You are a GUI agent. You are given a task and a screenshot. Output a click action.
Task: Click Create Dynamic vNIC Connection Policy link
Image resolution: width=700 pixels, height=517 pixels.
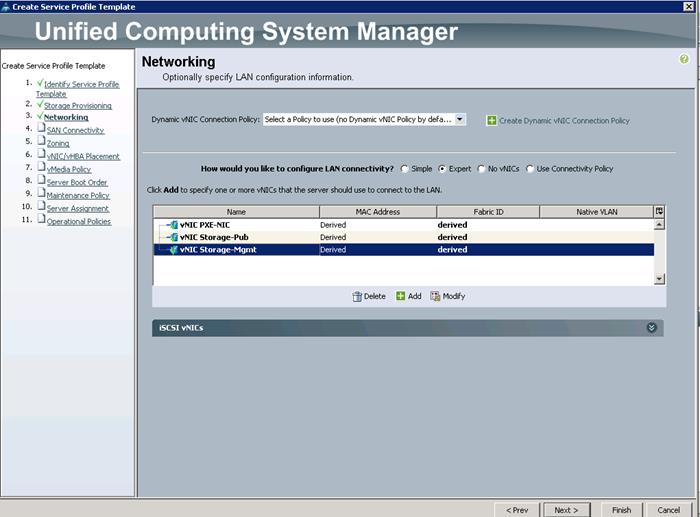point(564,121)
